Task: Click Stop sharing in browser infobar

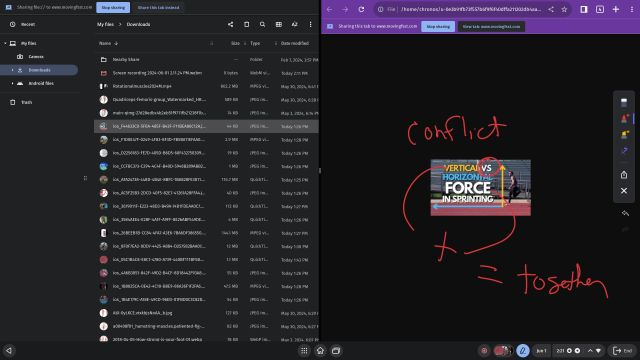Action: click(x=438, y=27)
